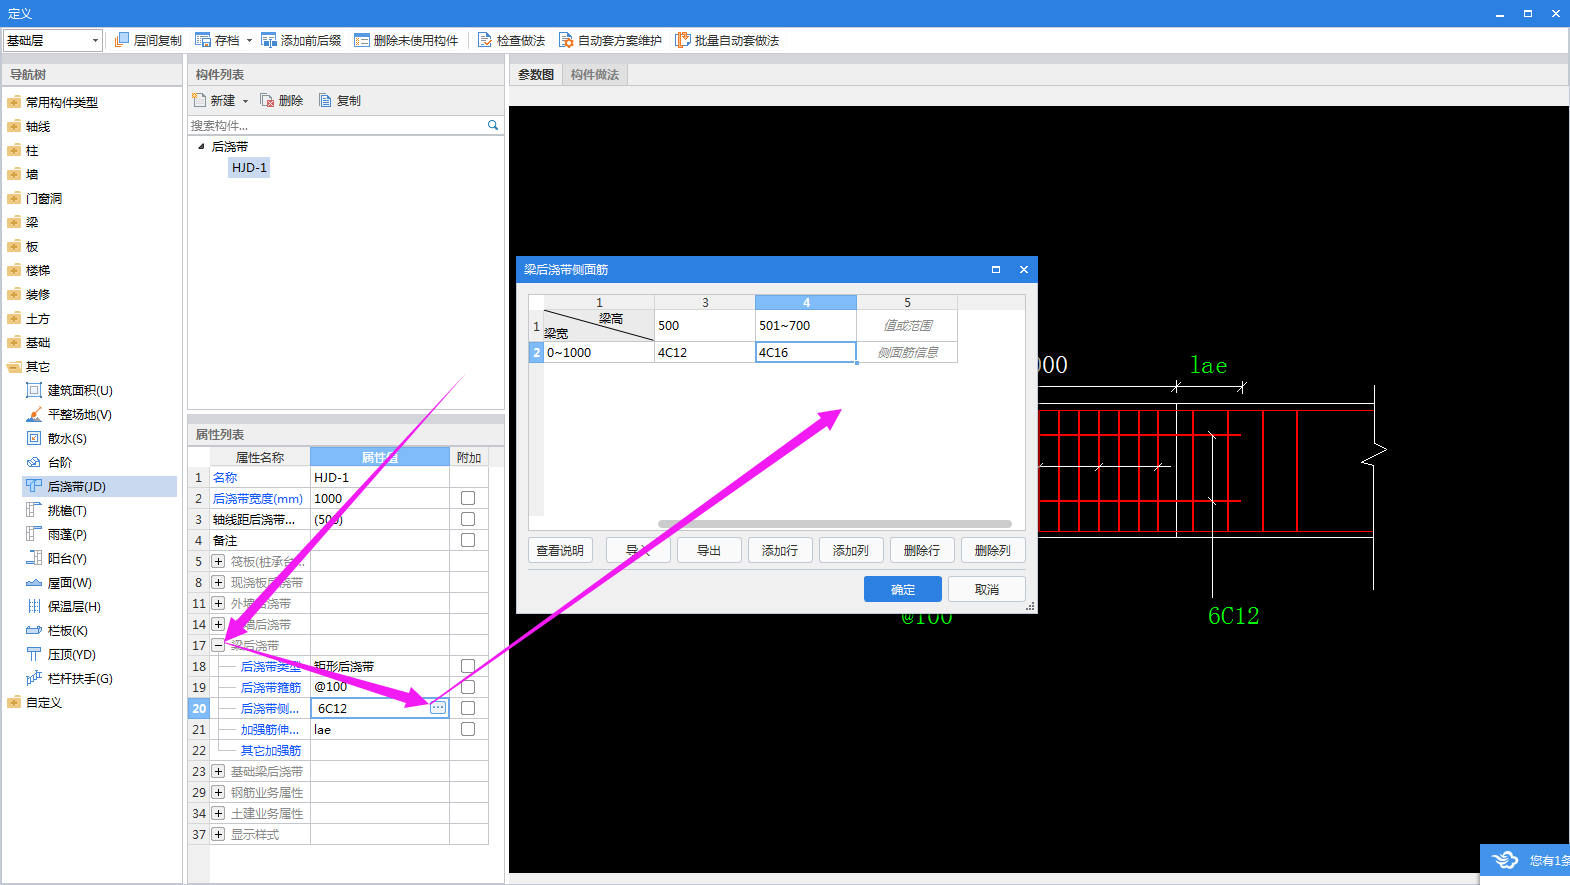Click the 添加行 button
The height and width of the screenshot is (885, 1570).
point(779,550)
